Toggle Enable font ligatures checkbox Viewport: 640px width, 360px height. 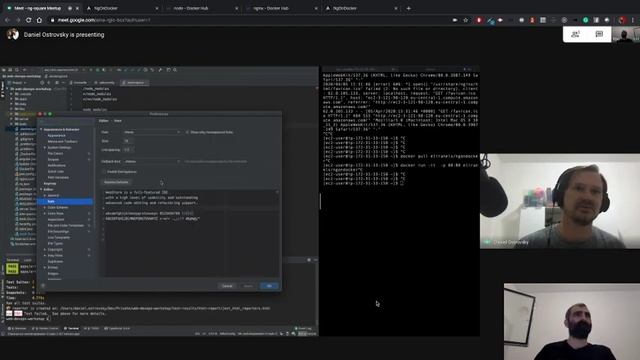click(x=104, y=172)
